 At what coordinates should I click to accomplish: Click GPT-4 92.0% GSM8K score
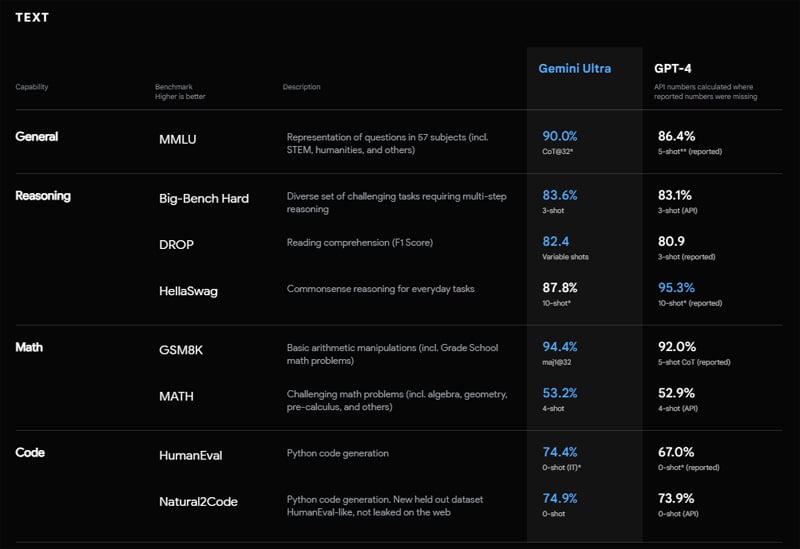point(677,347)
